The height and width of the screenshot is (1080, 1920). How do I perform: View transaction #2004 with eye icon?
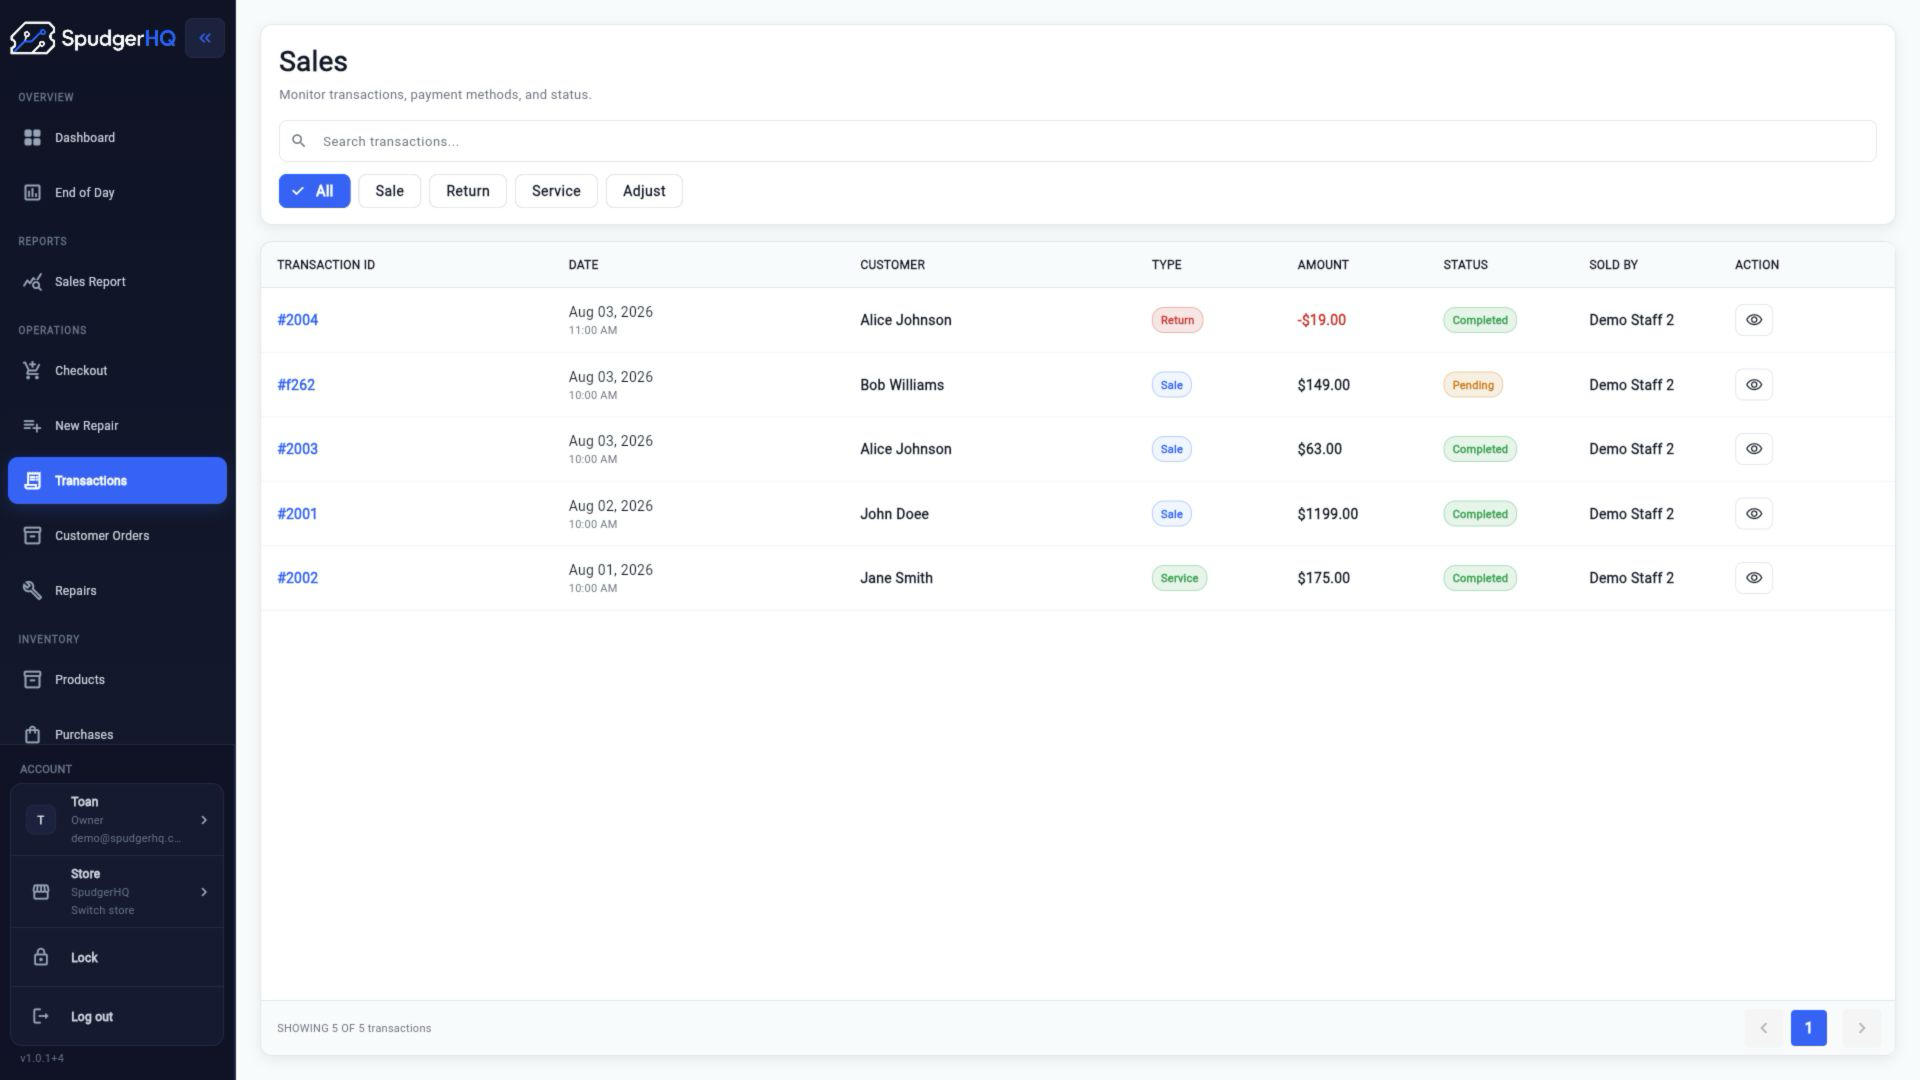pyautogui.click(x=1753, y=320)
